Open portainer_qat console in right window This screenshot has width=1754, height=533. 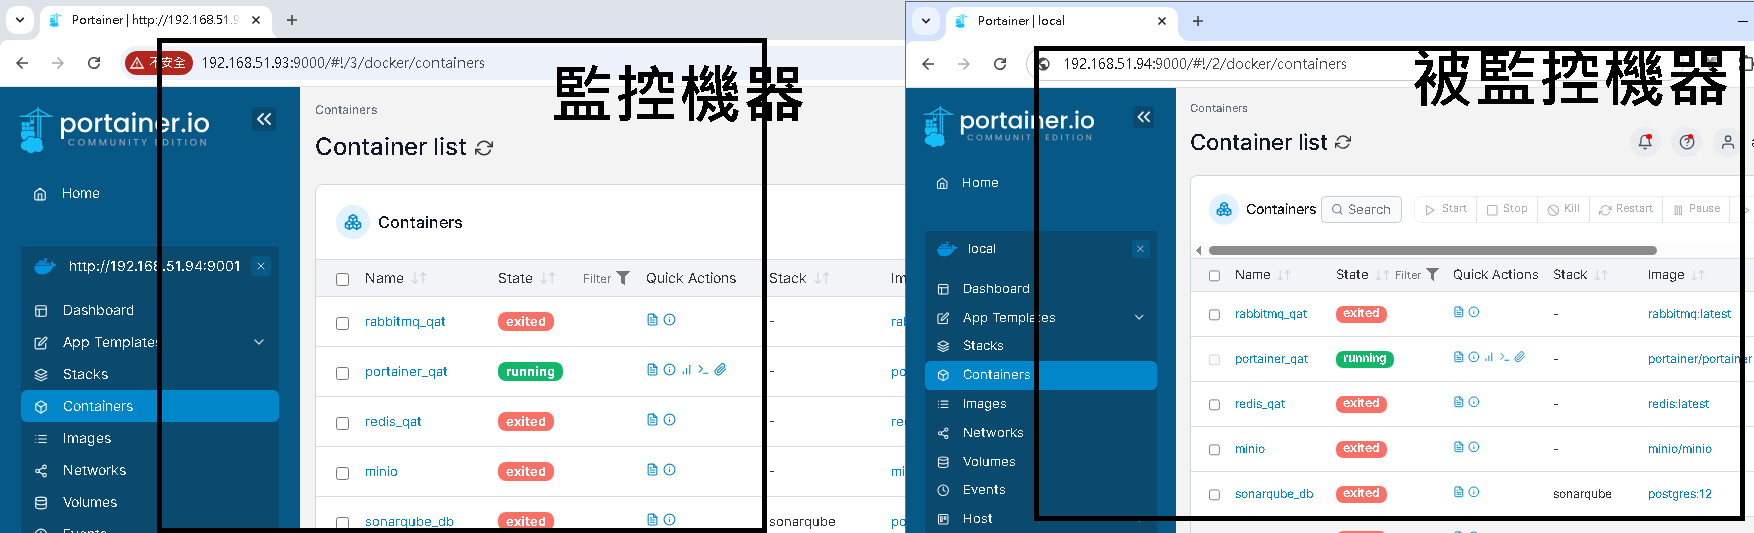pyautogui.click(x=1504, y=357)
